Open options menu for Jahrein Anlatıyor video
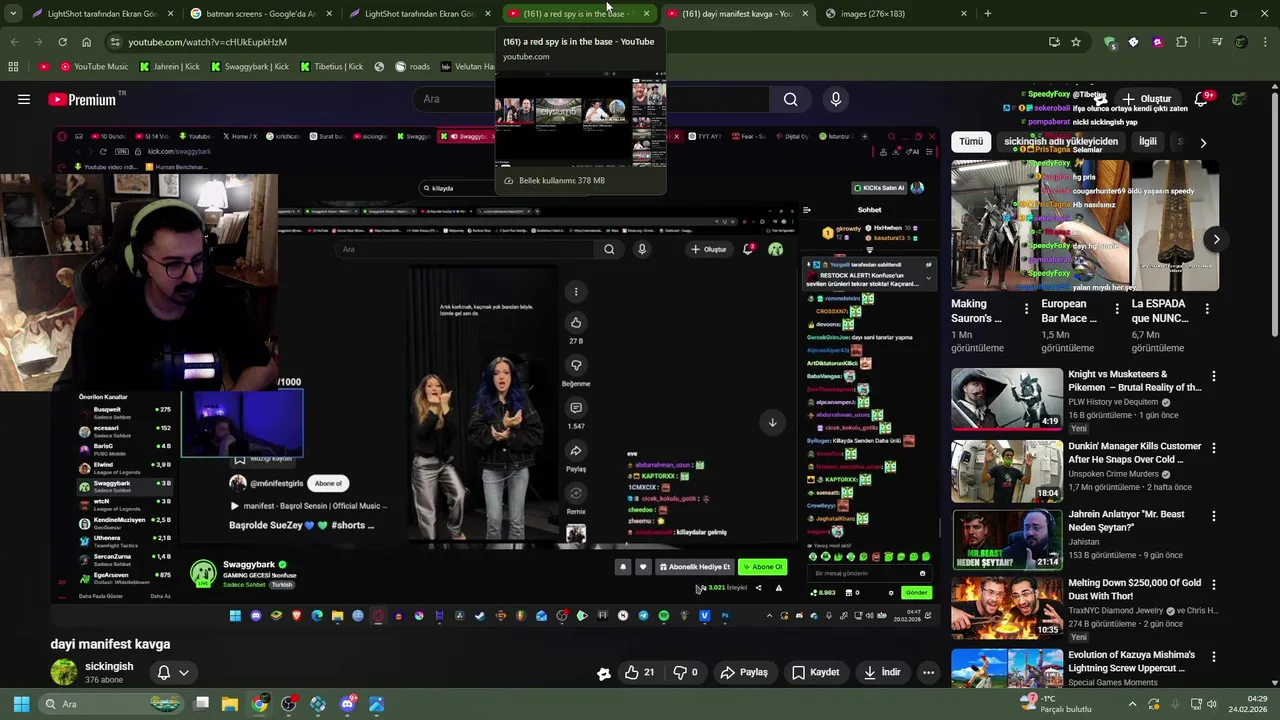 (x=1214, y=516)
